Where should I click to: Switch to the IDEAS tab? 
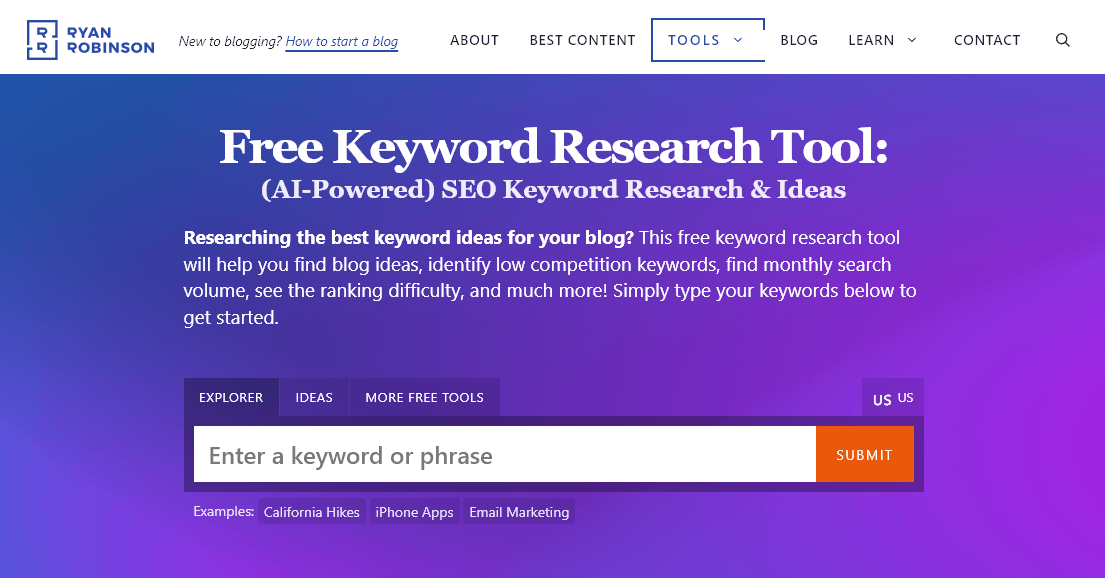pos(313,397)
